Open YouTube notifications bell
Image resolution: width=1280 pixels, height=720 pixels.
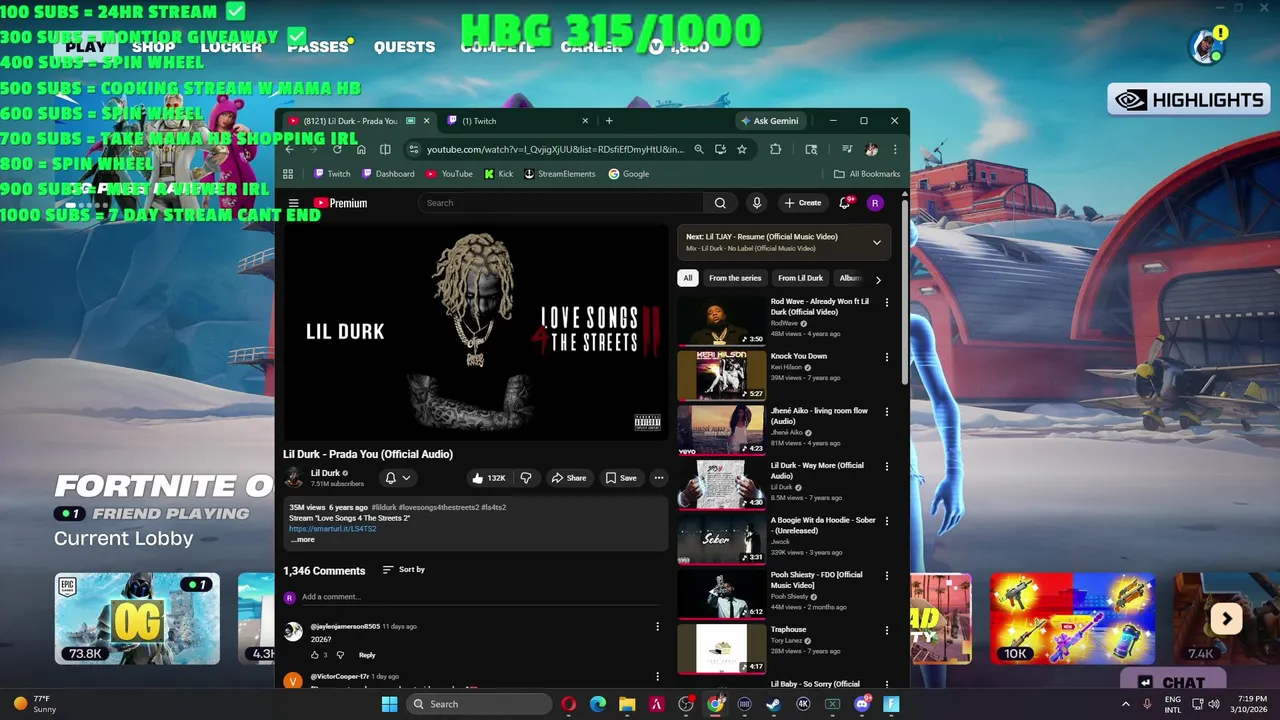point(846,203)
